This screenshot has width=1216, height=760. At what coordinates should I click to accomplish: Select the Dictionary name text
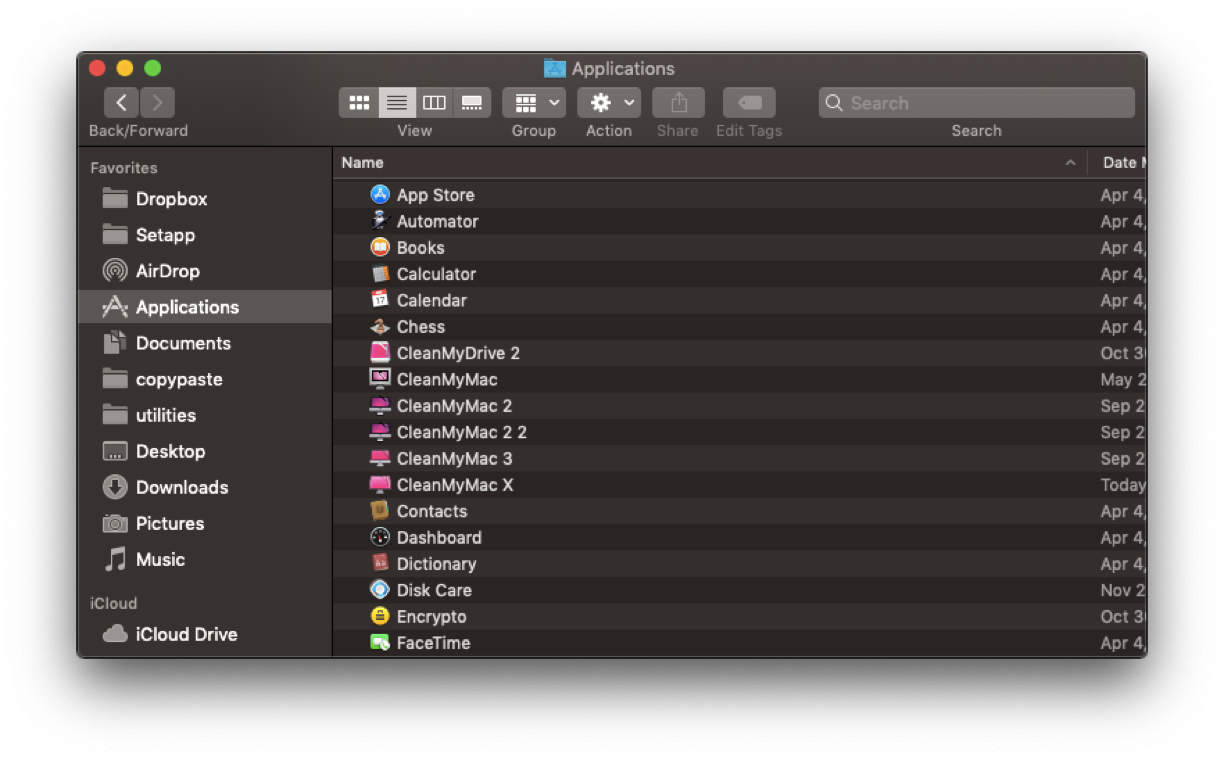[436, 564]
